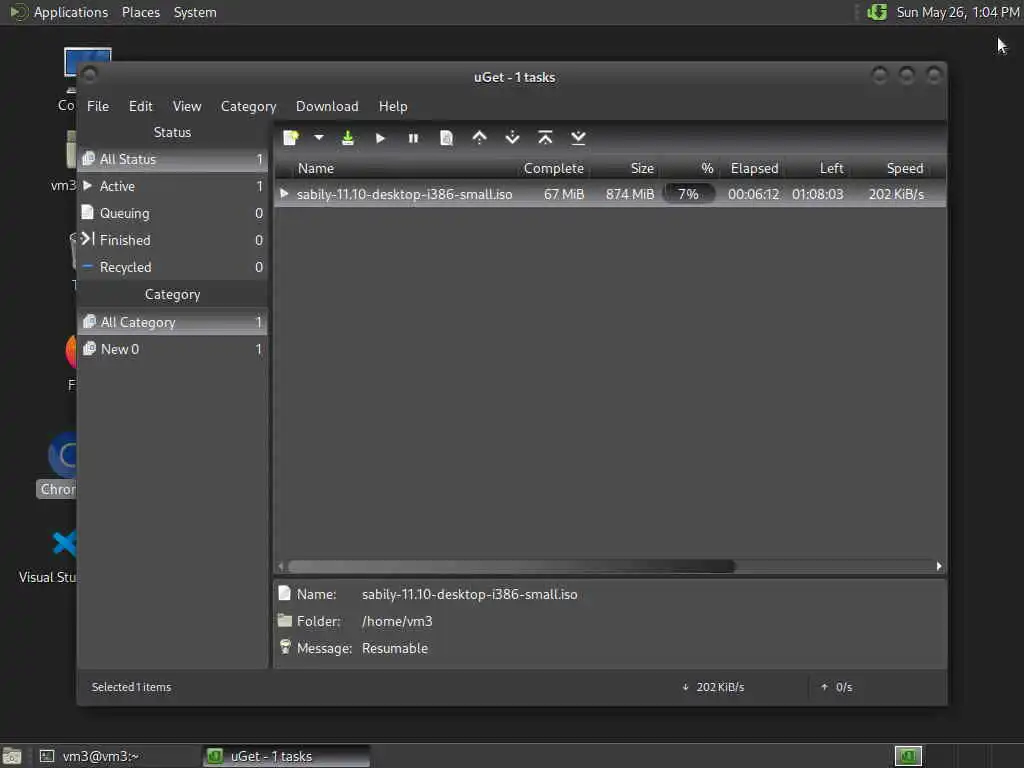This screenshot has width=1024, height=768.
Task: Click the download speed indicator in status bar
Action: (712, 687)
